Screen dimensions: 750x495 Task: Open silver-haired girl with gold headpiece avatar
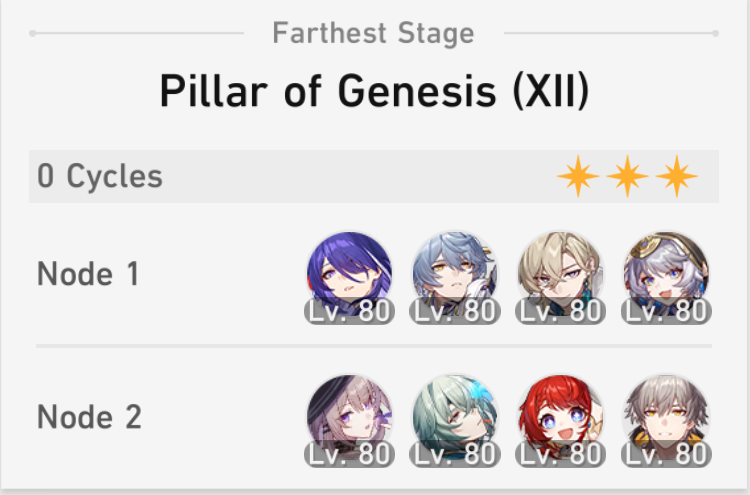coord(666,274)
